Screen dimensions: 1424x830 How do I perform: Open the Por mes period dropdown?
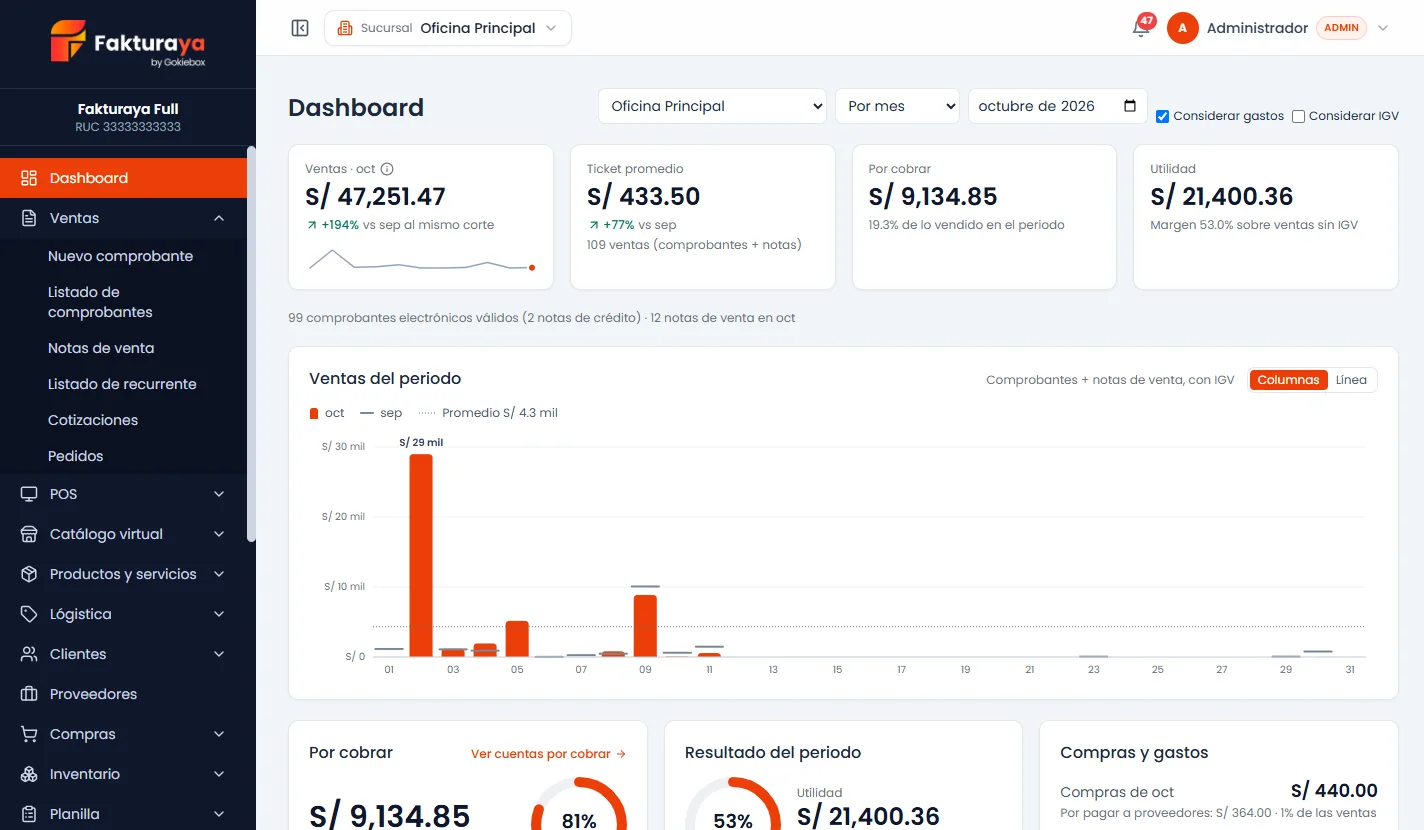coord(897,106)
